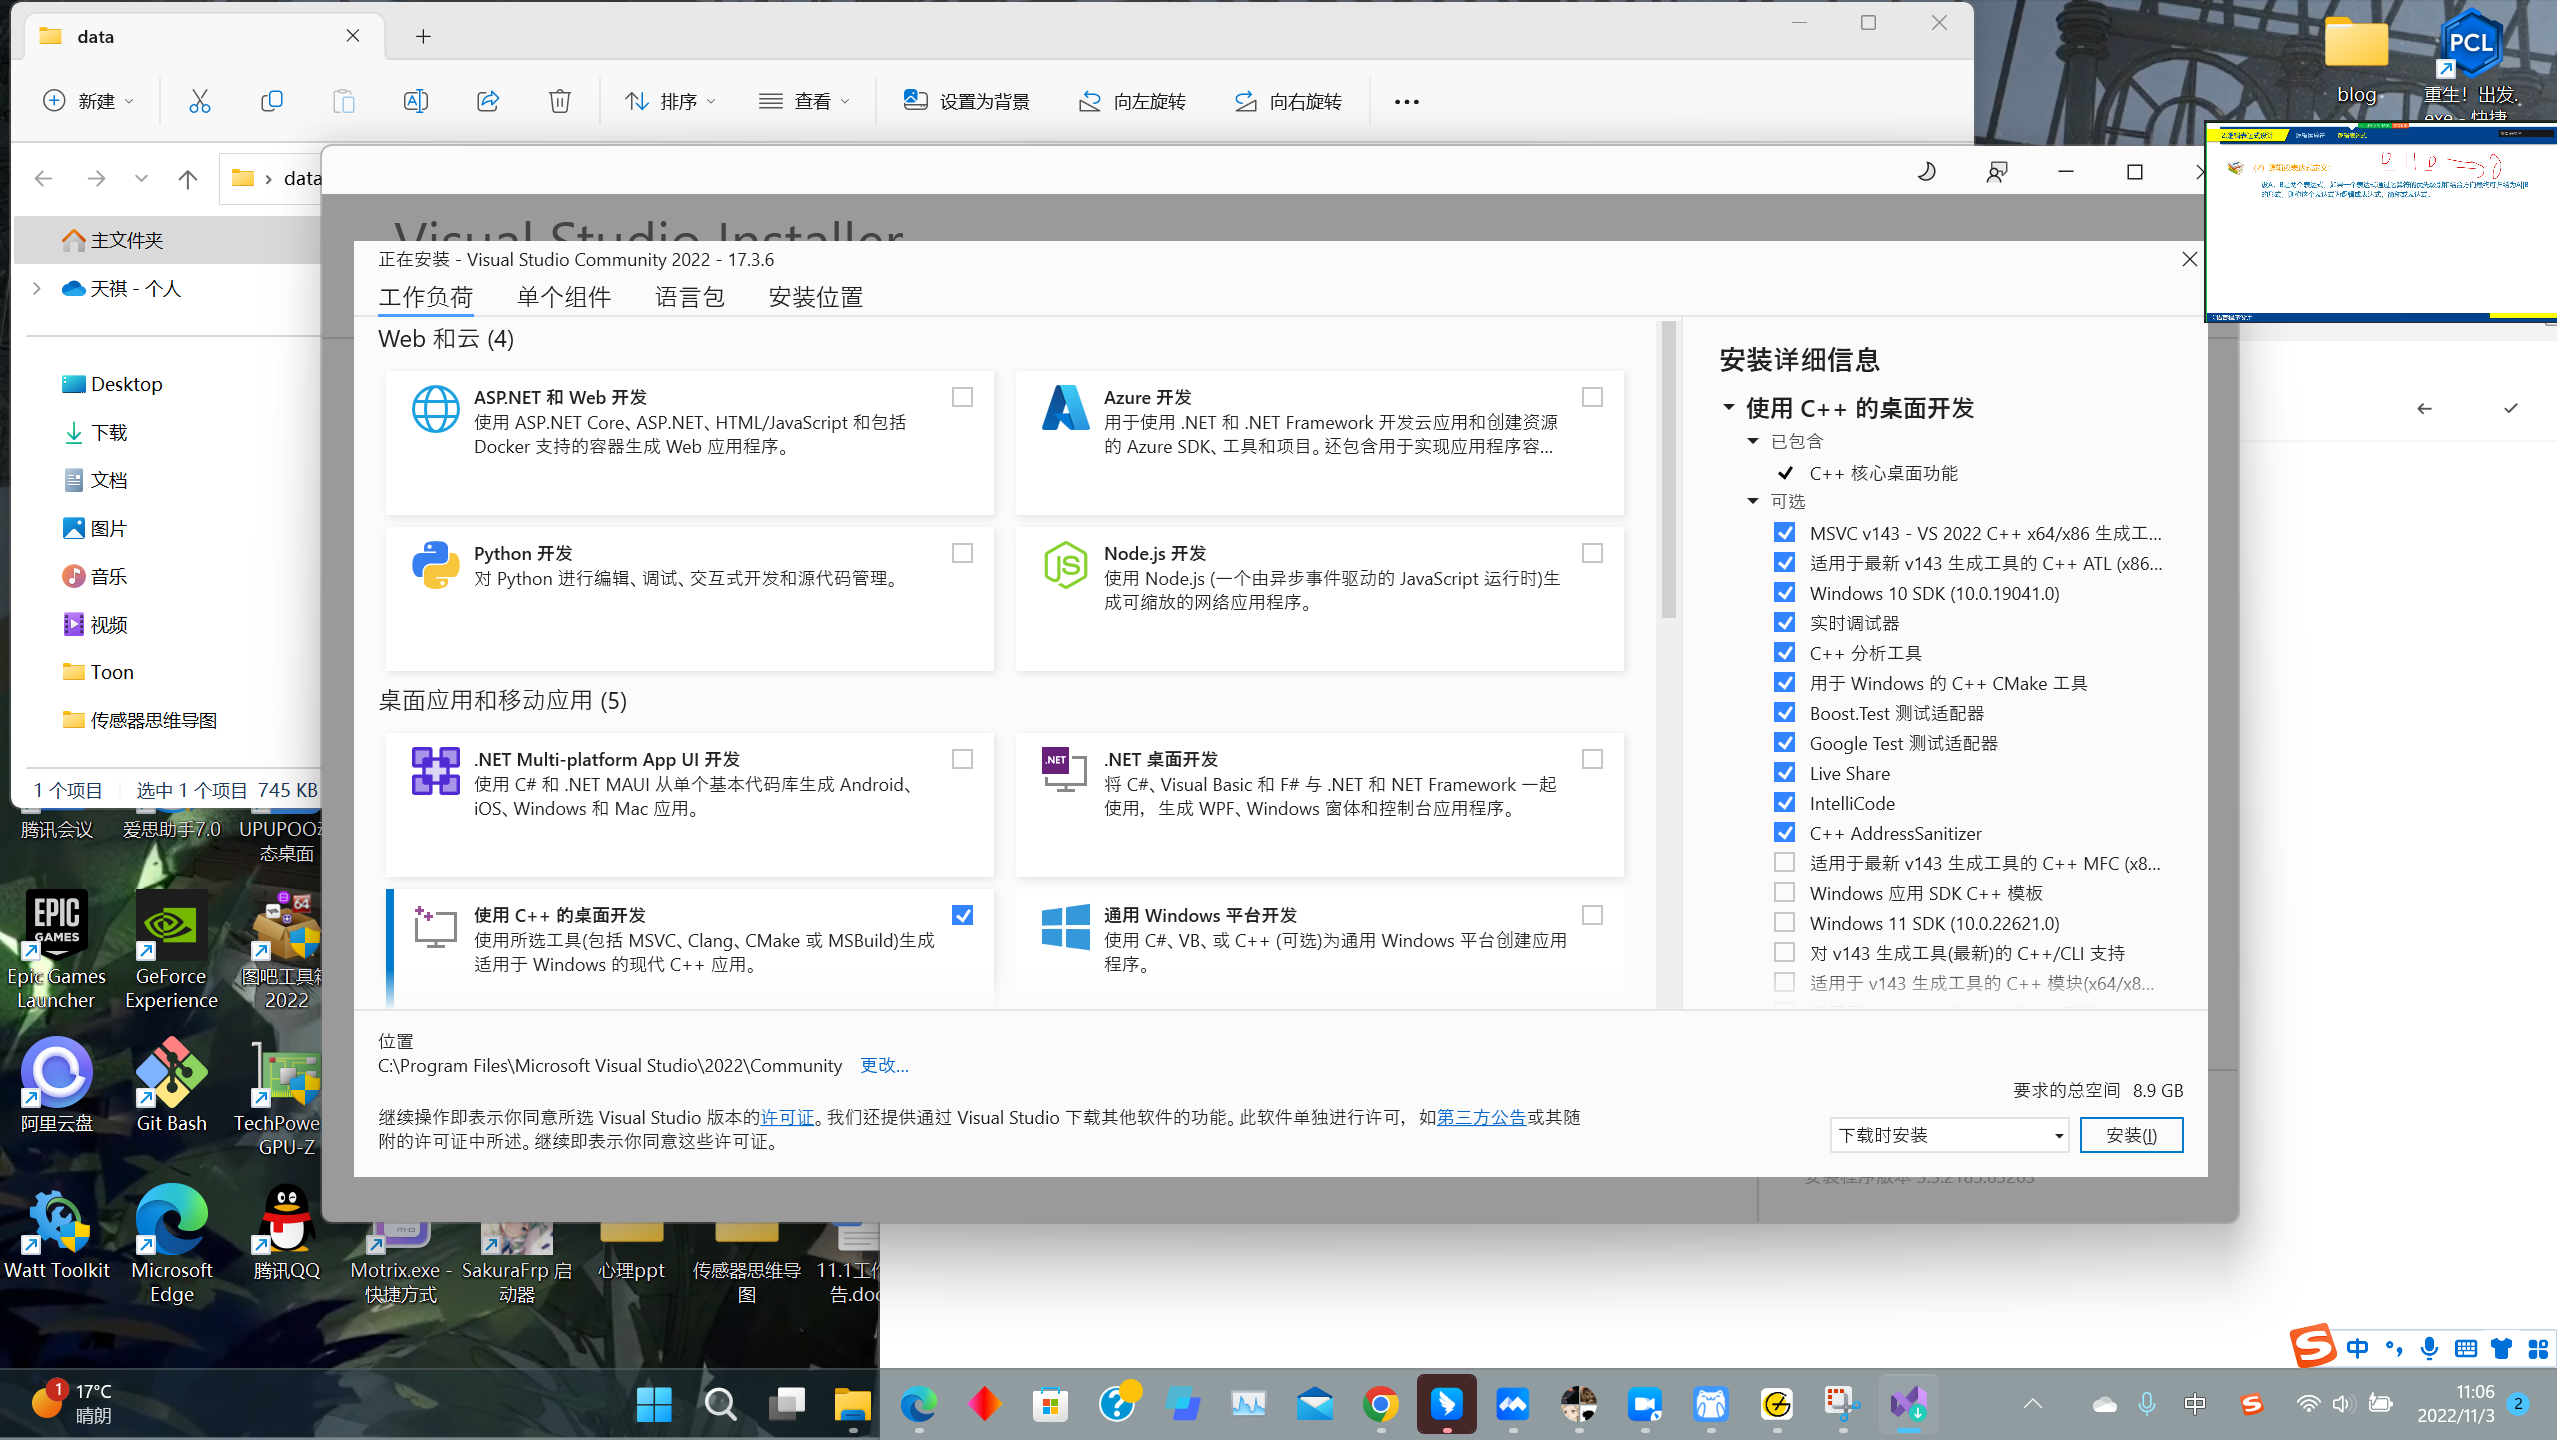Image resolution: width=2557 pixels, height=1440 pixels.
Task: Uncheck the IntelliCode optional component
Action: [1784, 803]
